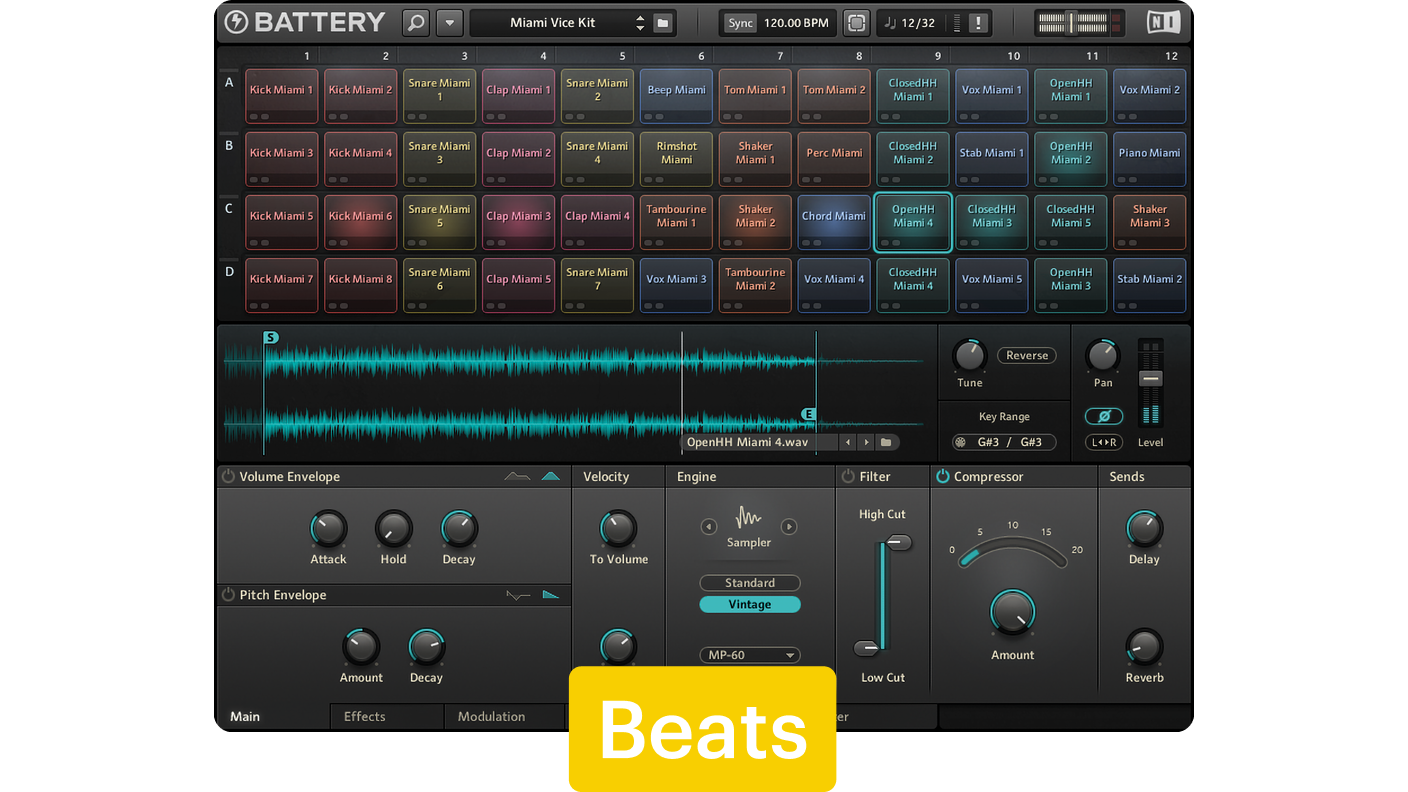The width and height of the screenshot is (1408, 792).
Task: Click the Velocity To Volume knob
Action: (x=618, y=529)
